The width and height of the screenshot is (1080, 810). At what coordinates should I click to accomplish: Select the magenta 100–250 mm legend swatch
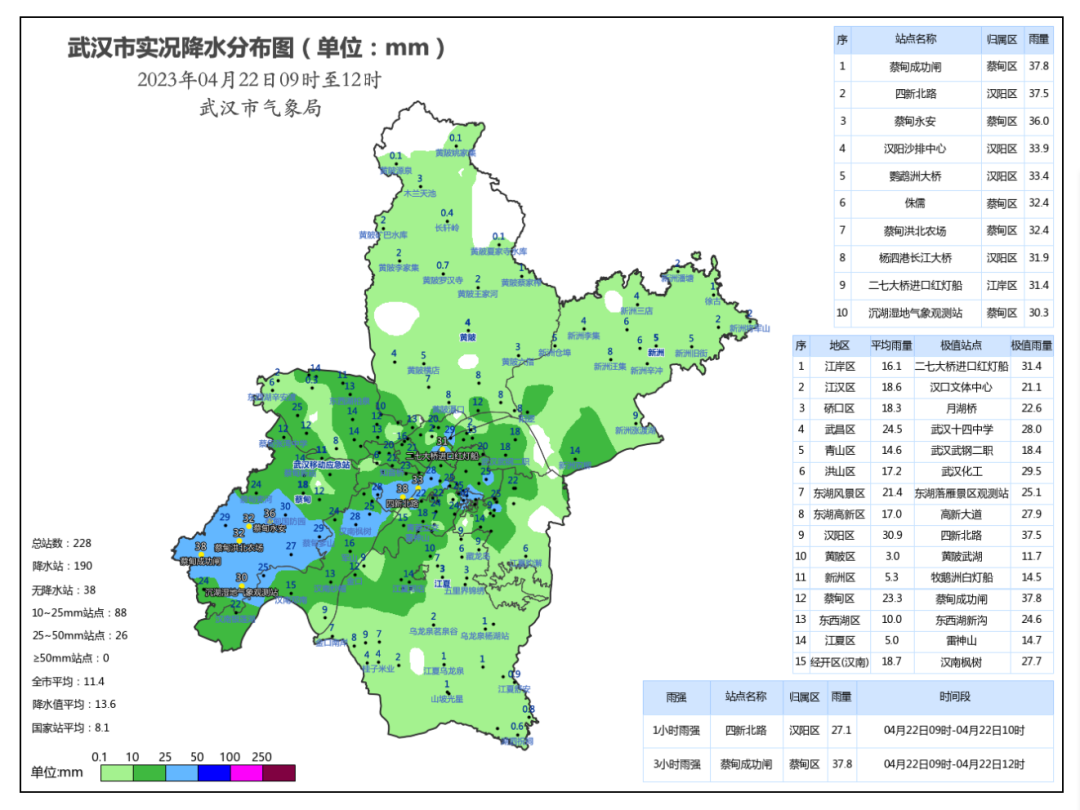coord(246,772)
